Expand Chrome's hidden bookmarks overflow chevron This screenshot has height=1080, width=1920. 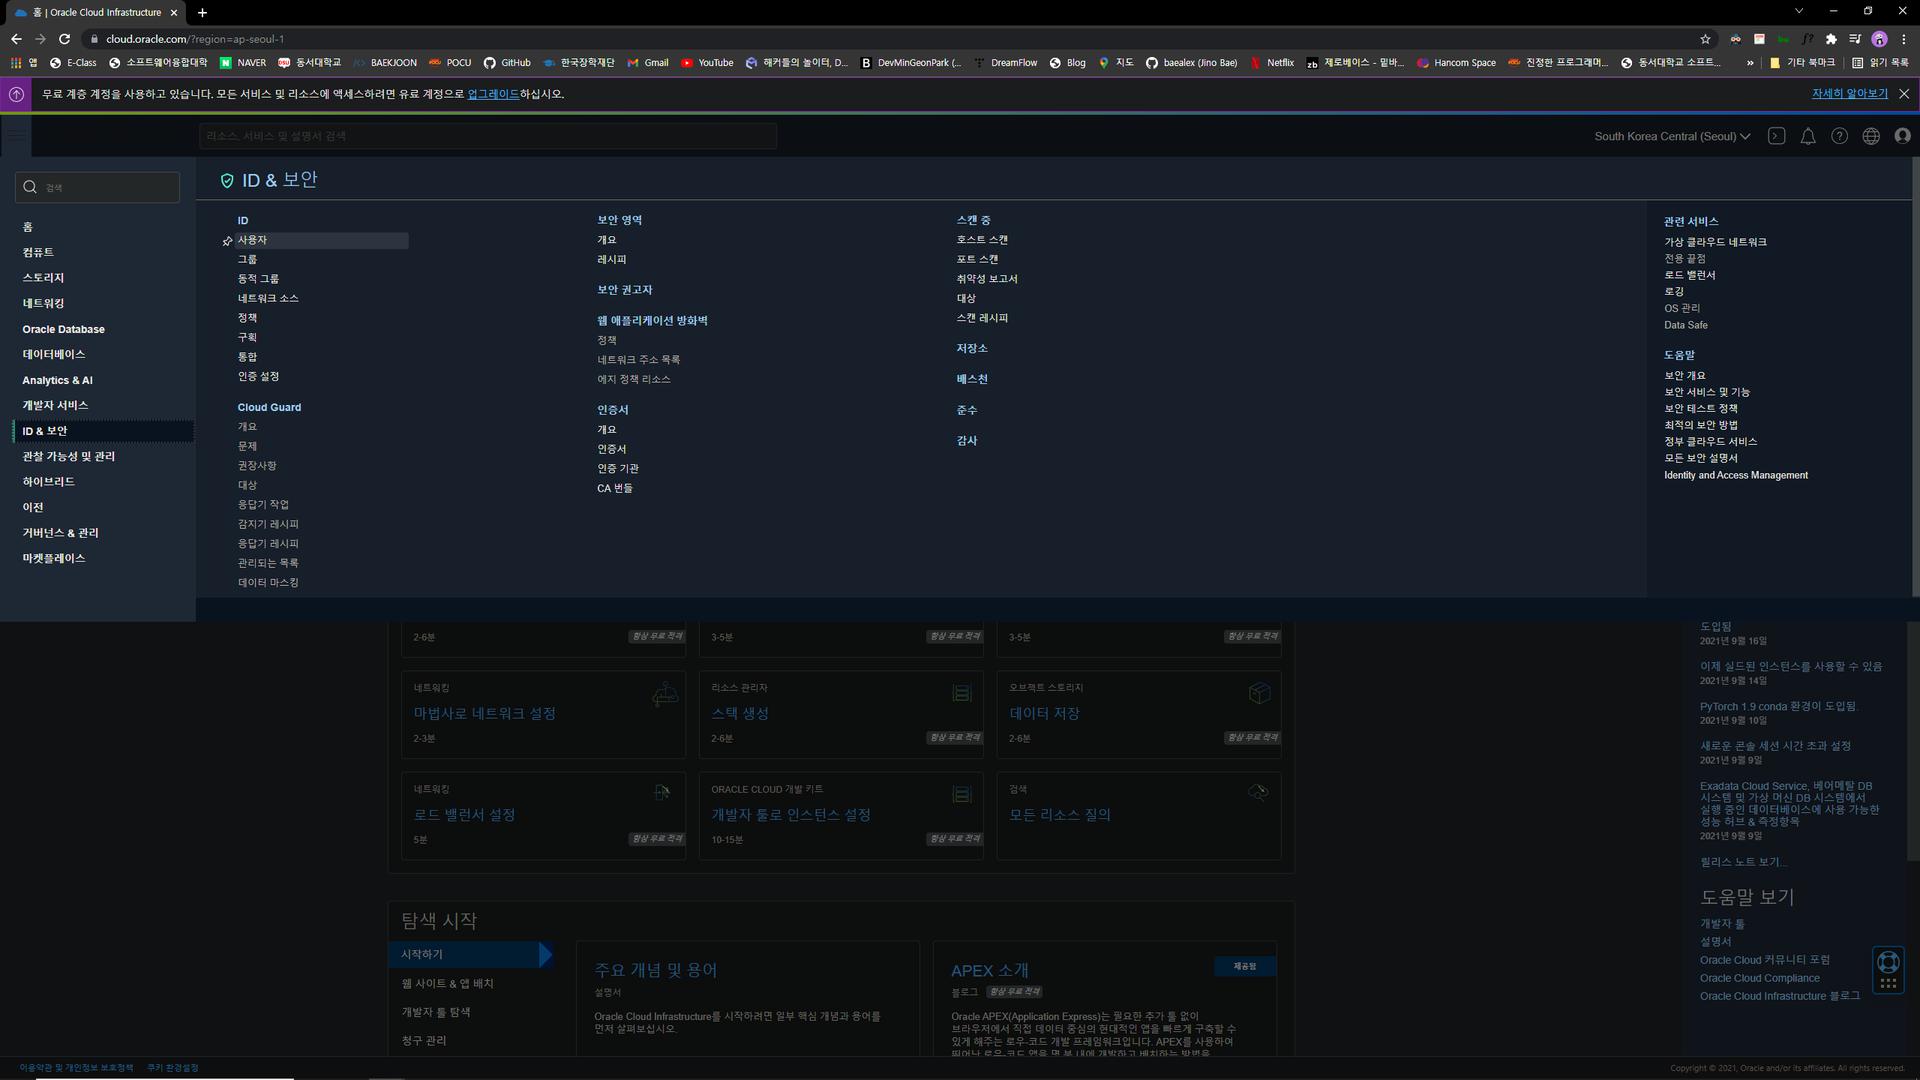pyautogui.click(x=1750, y=63)
